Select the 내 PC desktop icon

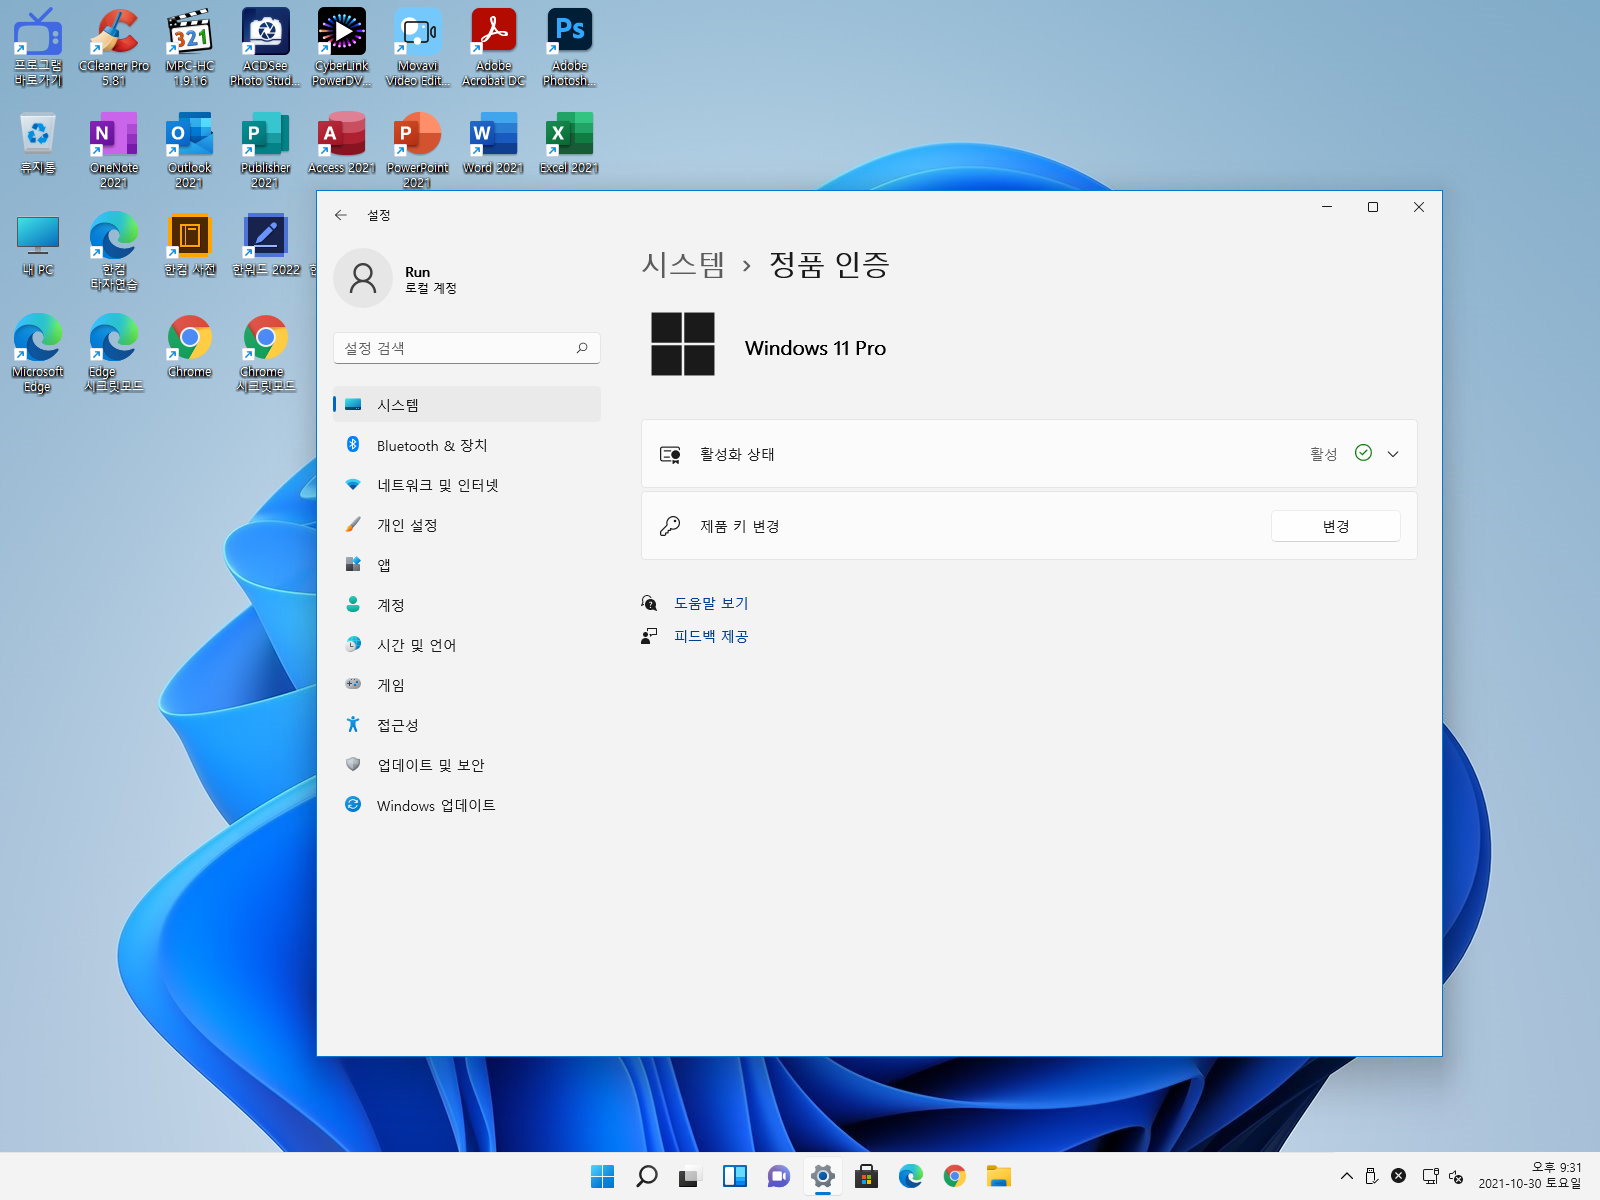(38, 245)
